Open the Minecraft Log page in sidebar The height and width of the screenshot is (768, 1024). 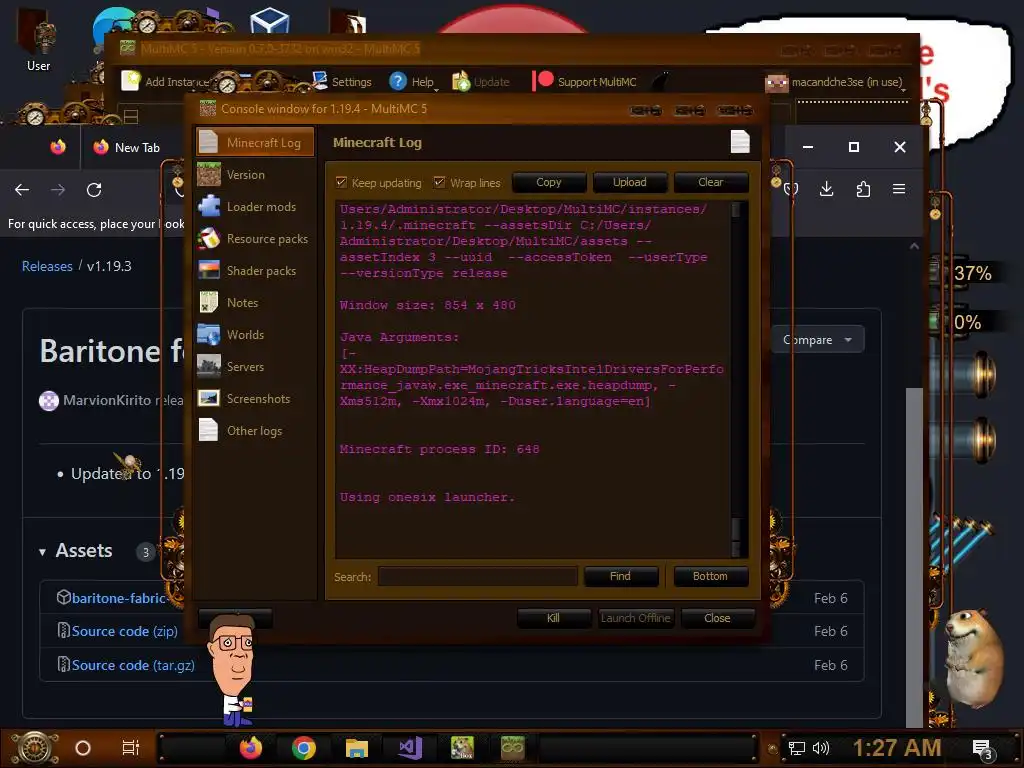pyautogui.click(x=255, y=142)
